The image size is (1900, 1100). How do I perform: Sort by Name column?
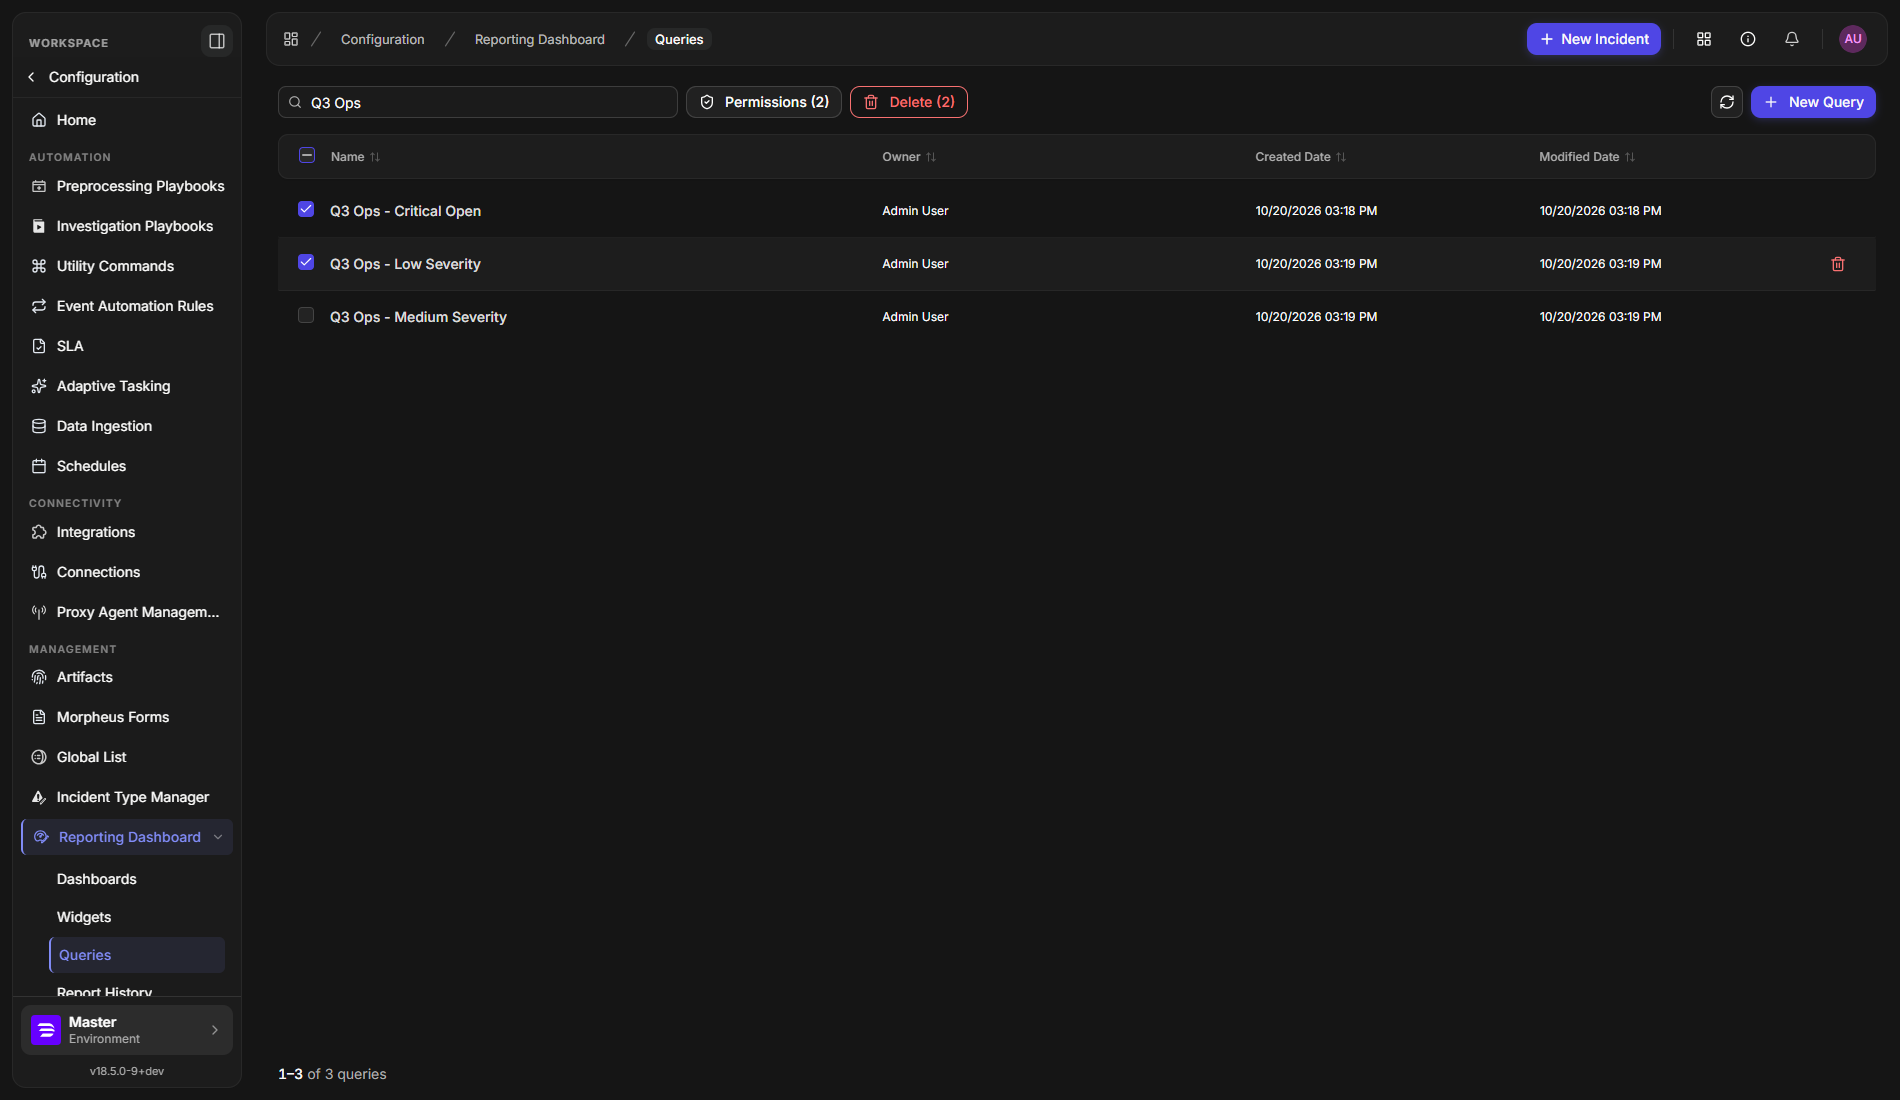[355, 157]
